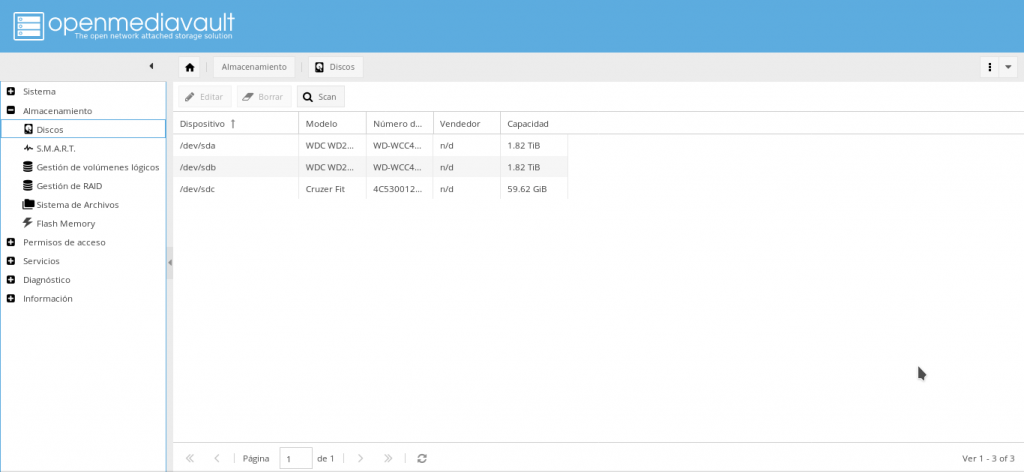Open the home breadcrumb icon
Image resolution: width=1024 pixels, height=472 pixels.
pos(189,67)
